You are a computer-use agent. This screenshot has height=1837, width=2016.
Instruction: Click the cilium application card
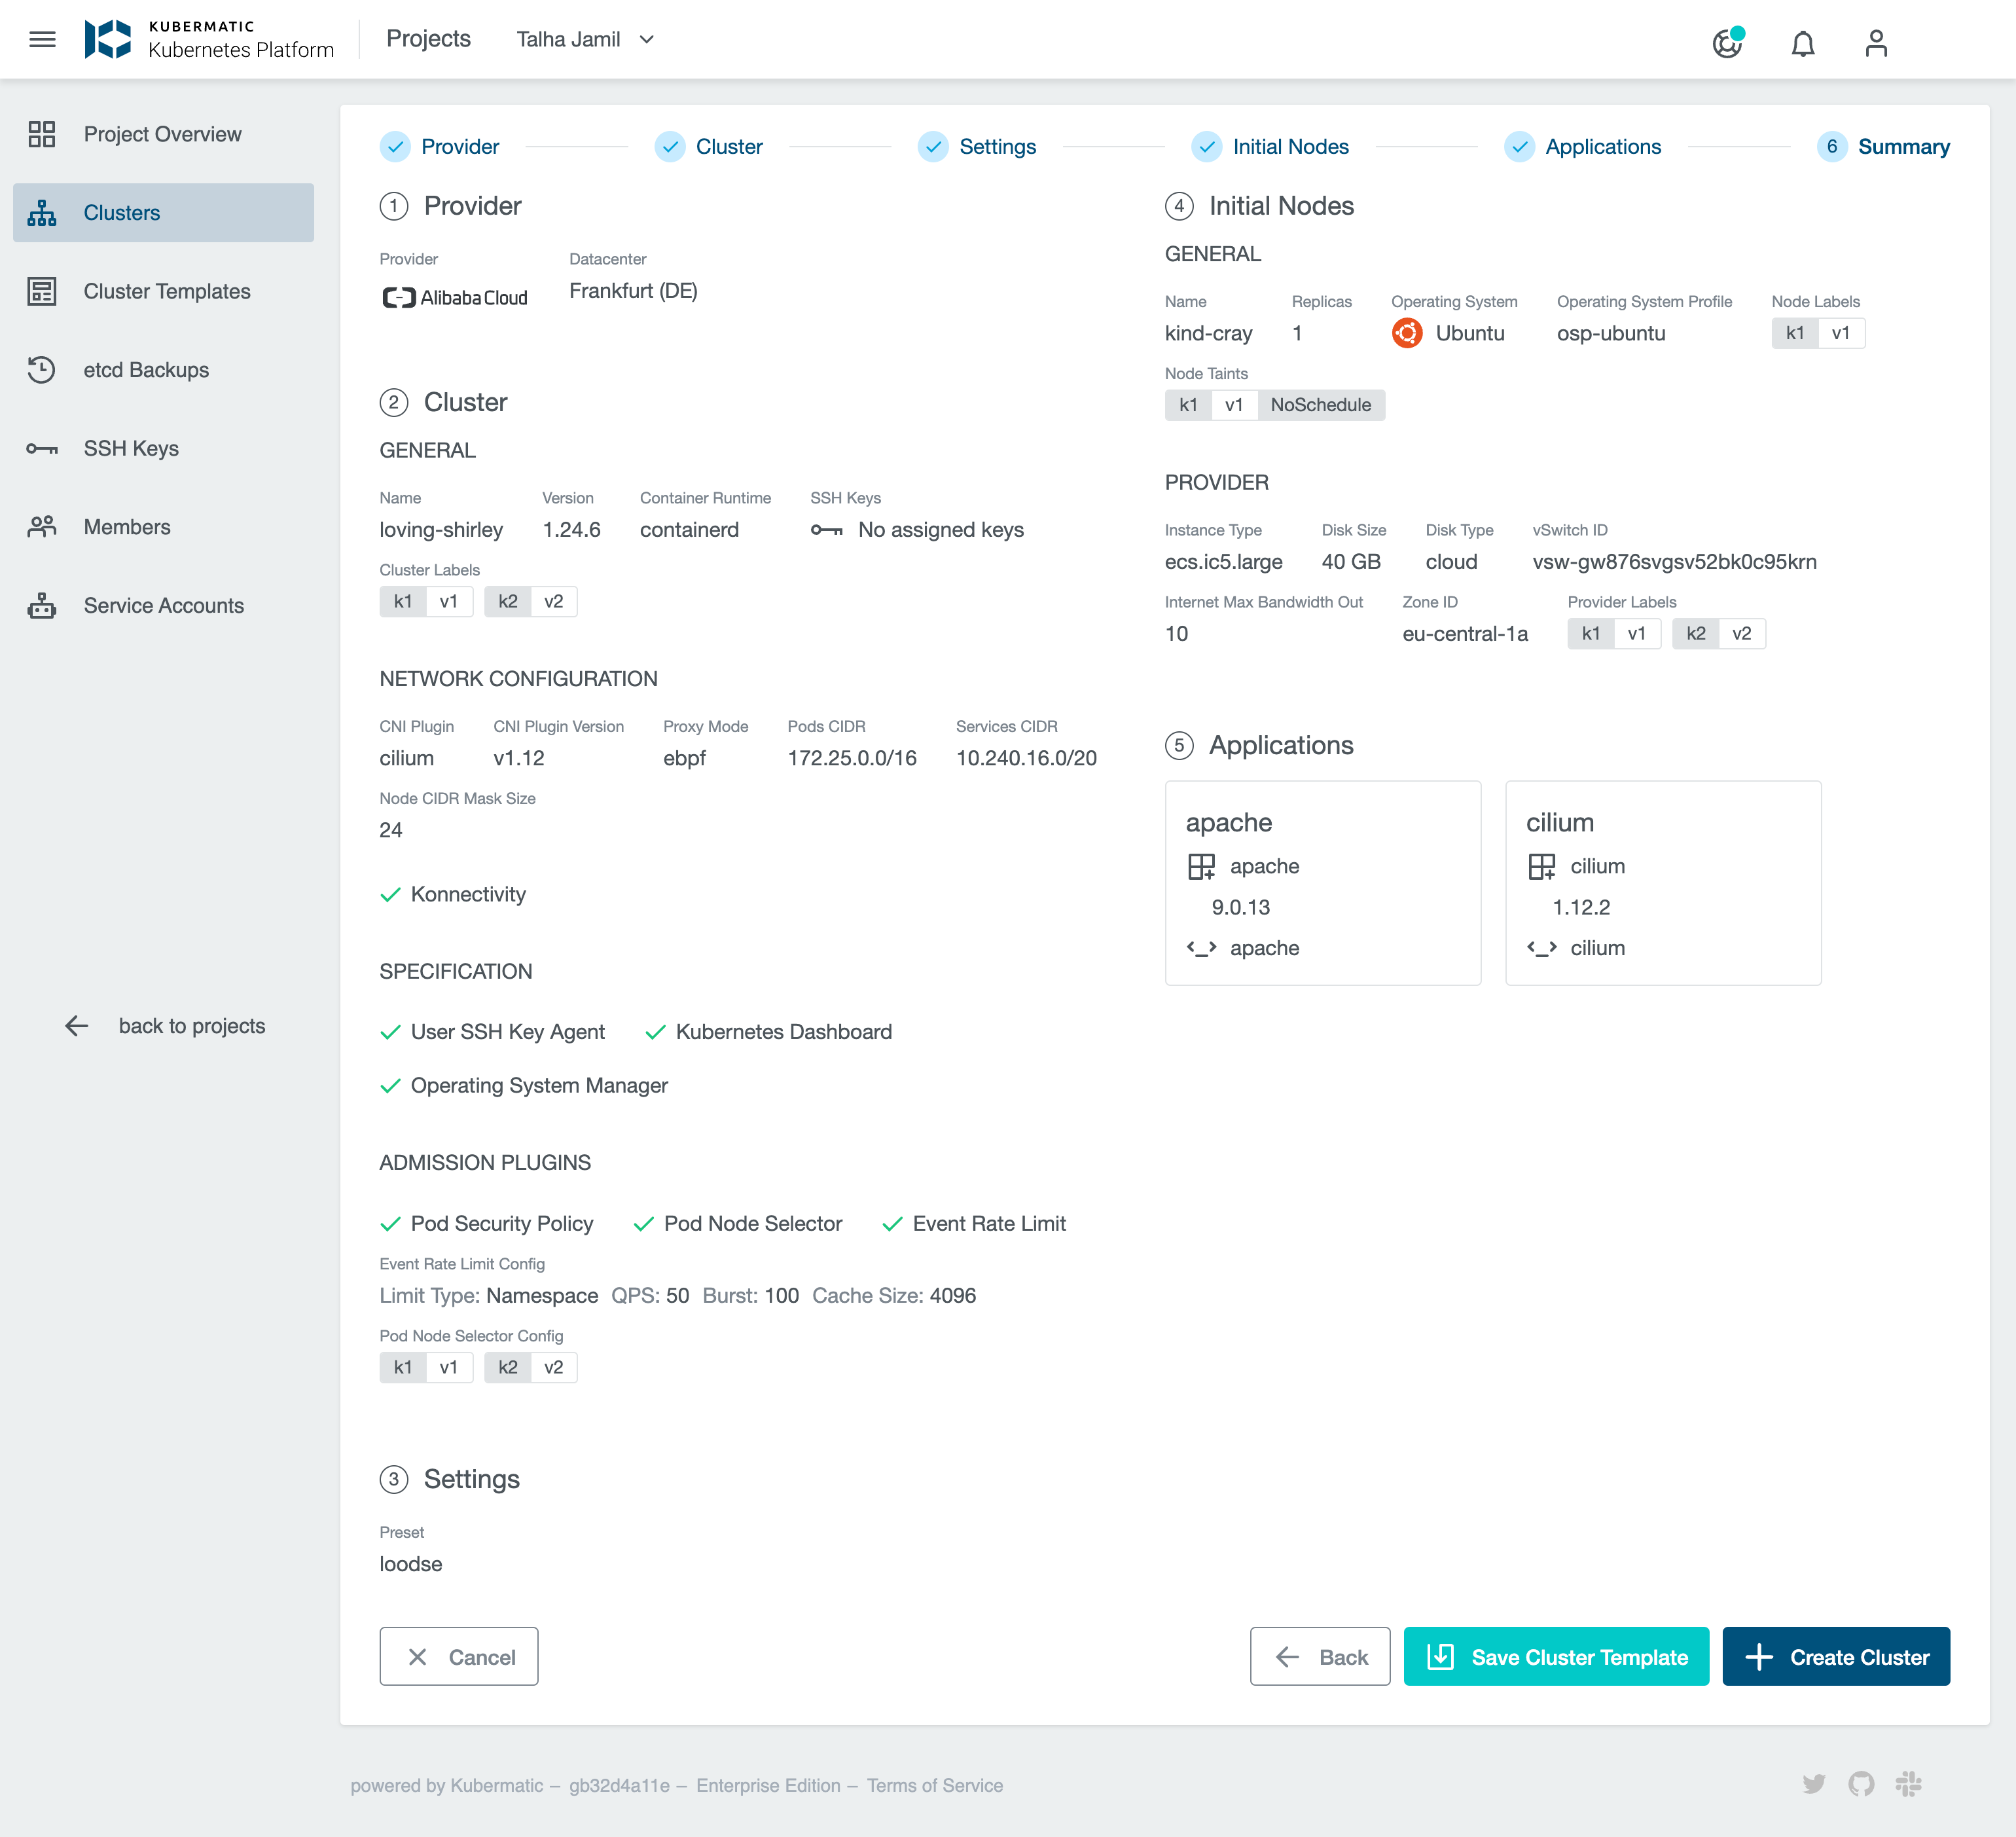pyautogui.click(x=1663, y=883)
